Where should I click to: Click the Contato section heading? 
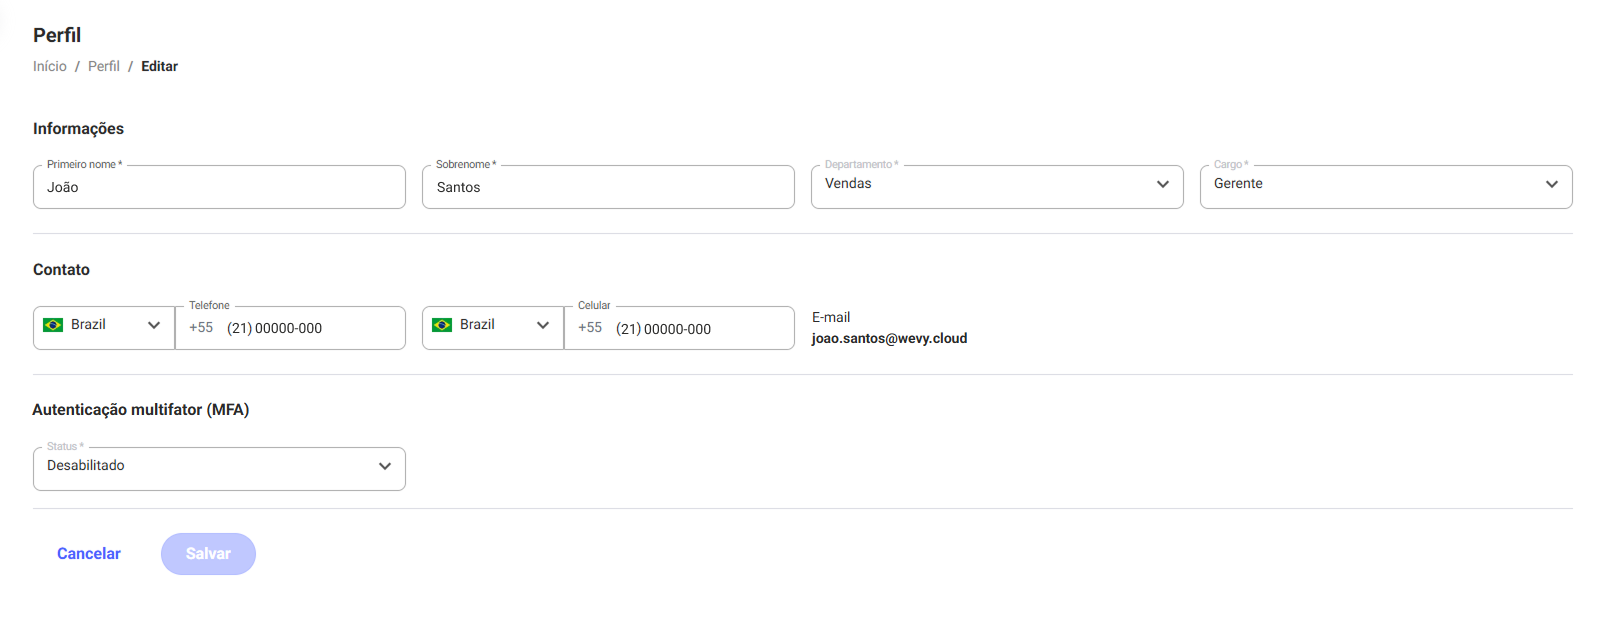pos(61,270)
